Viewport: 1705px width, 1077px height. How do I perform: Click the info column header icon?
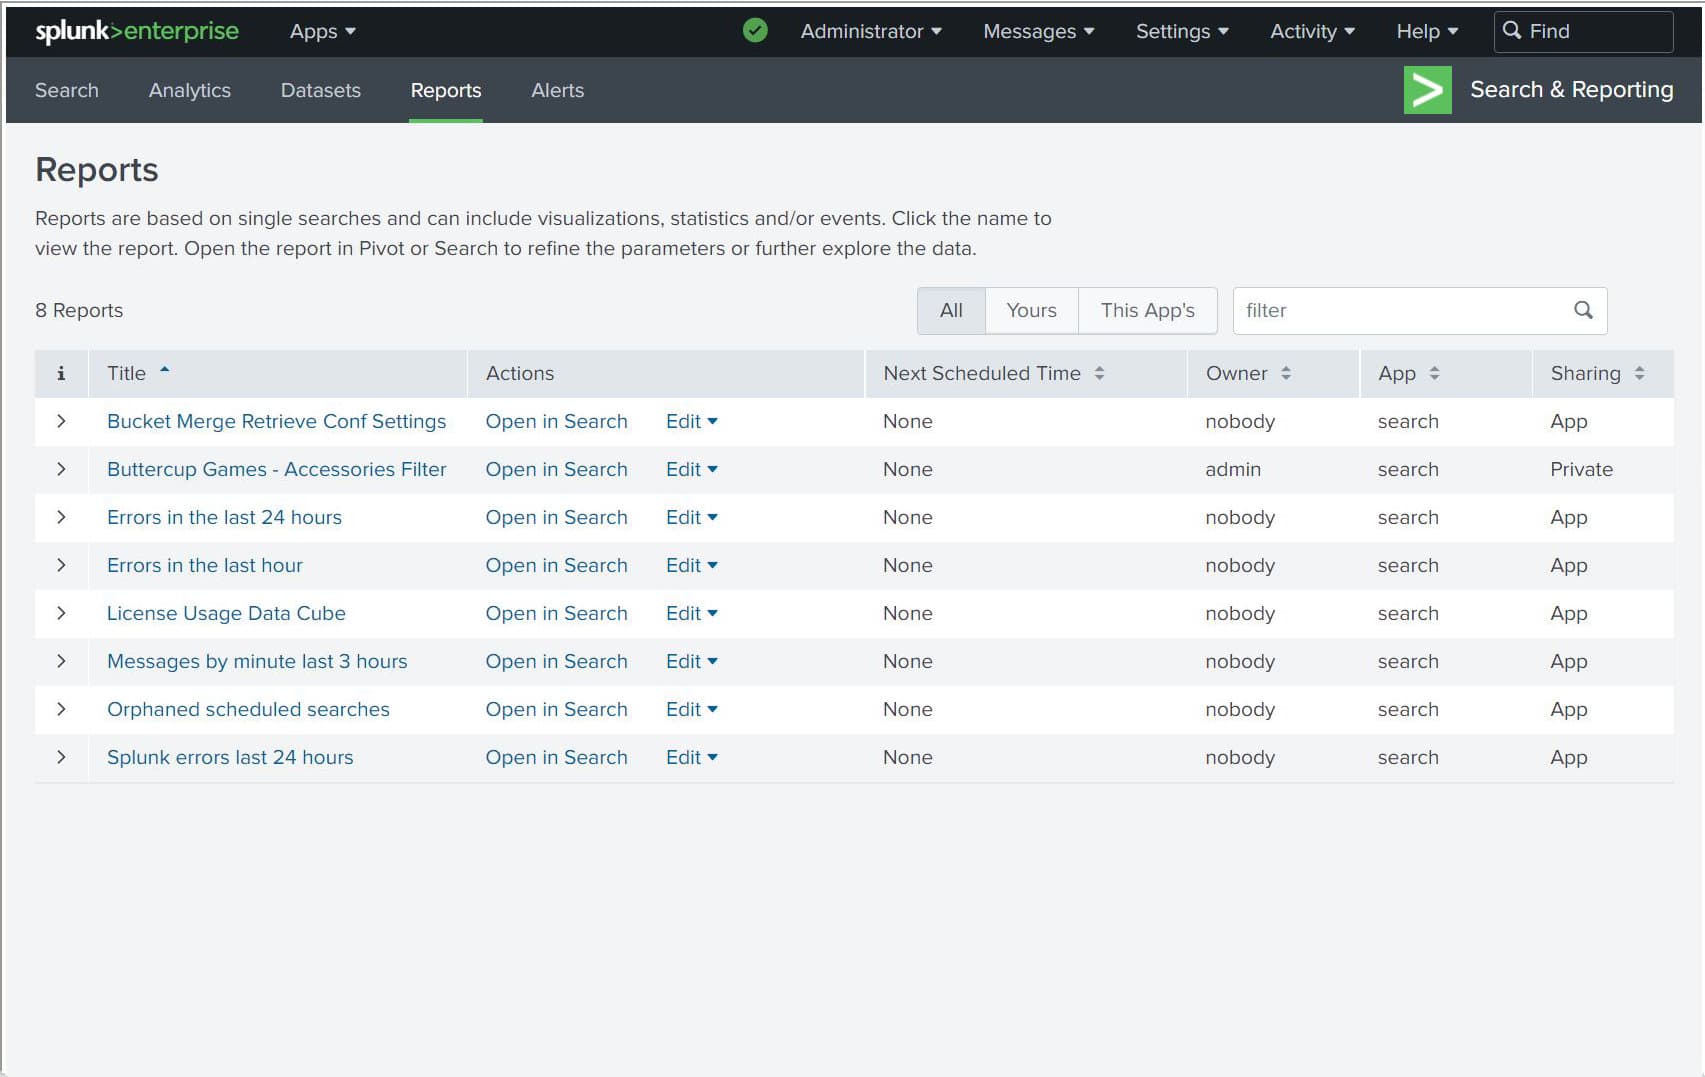(61, 373)
